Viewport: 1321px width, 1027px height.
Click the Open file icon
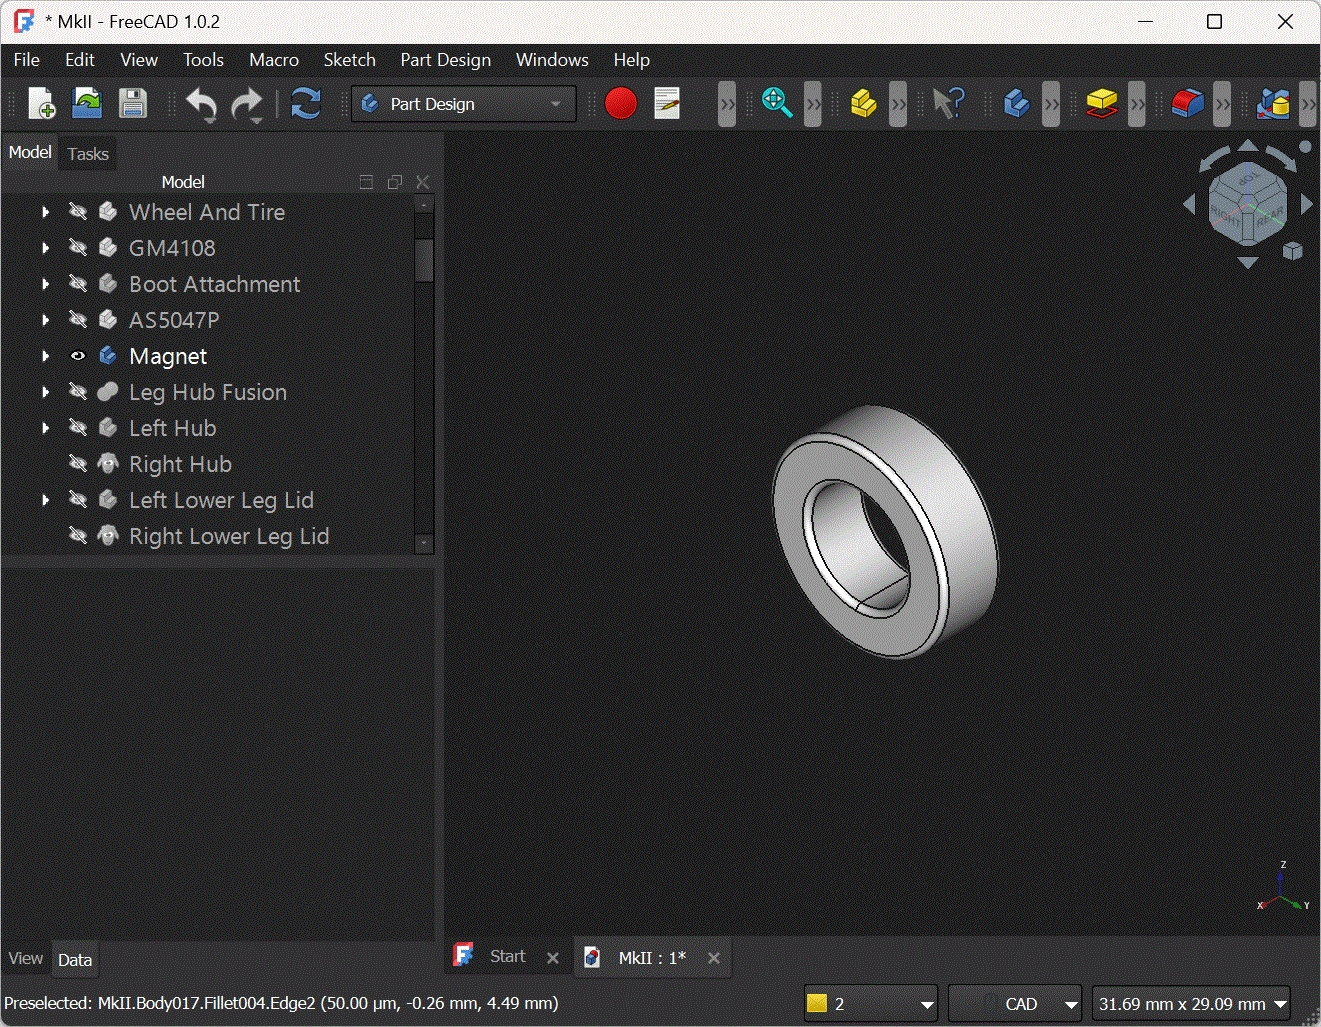[x=87, y=104]
